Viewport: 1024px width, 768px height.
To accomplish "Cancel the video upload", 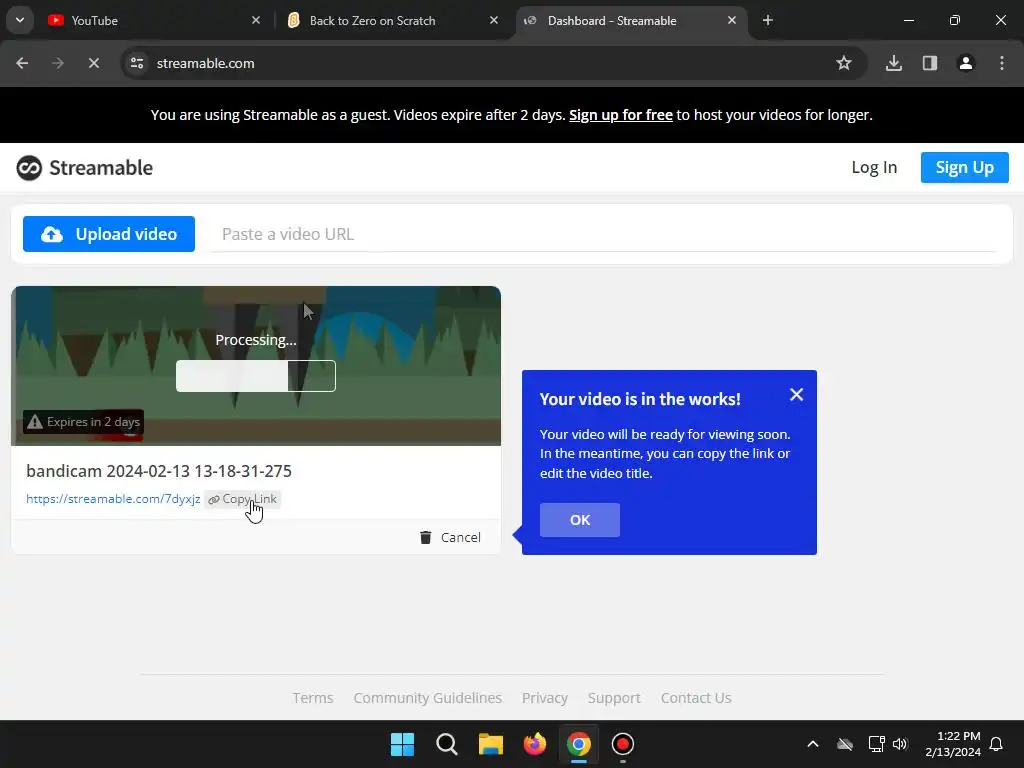I will [x=450, y=537].
